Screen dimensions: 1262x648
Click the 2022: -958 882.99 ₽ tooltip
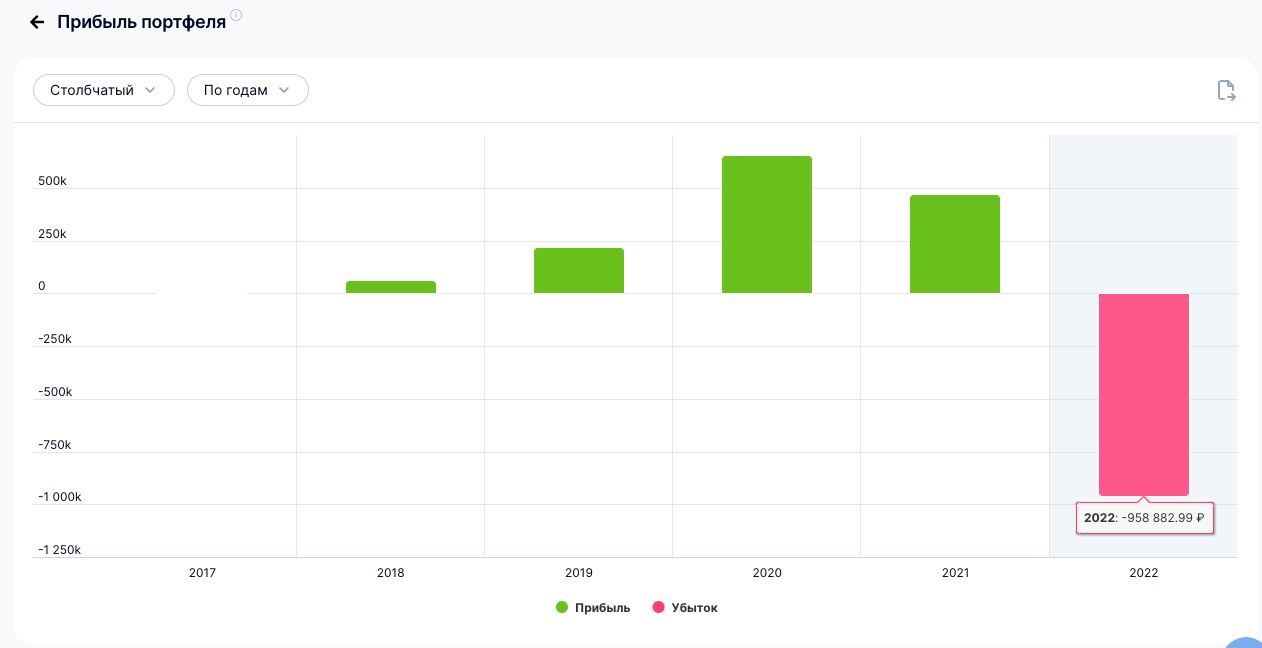click(x=1145, y=518)
